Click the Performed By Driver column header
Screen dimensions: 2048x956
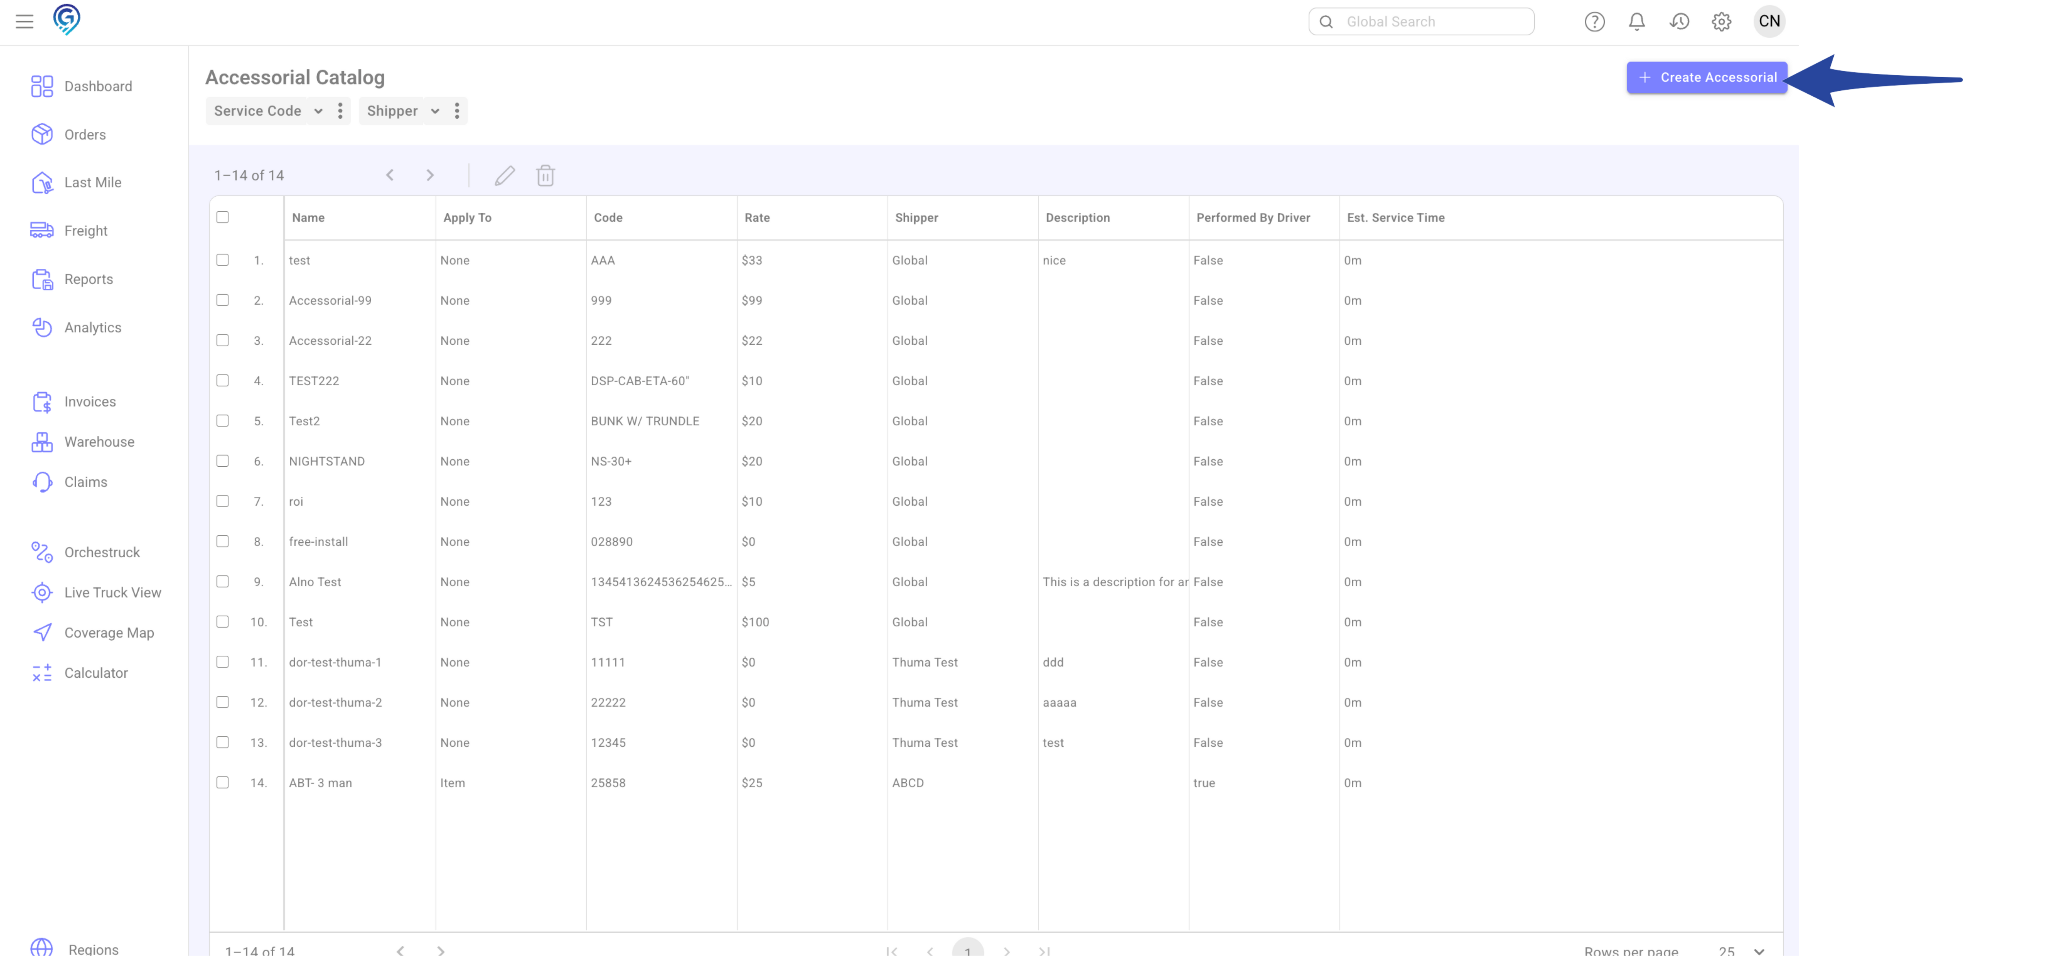(x=1253, y=217)
